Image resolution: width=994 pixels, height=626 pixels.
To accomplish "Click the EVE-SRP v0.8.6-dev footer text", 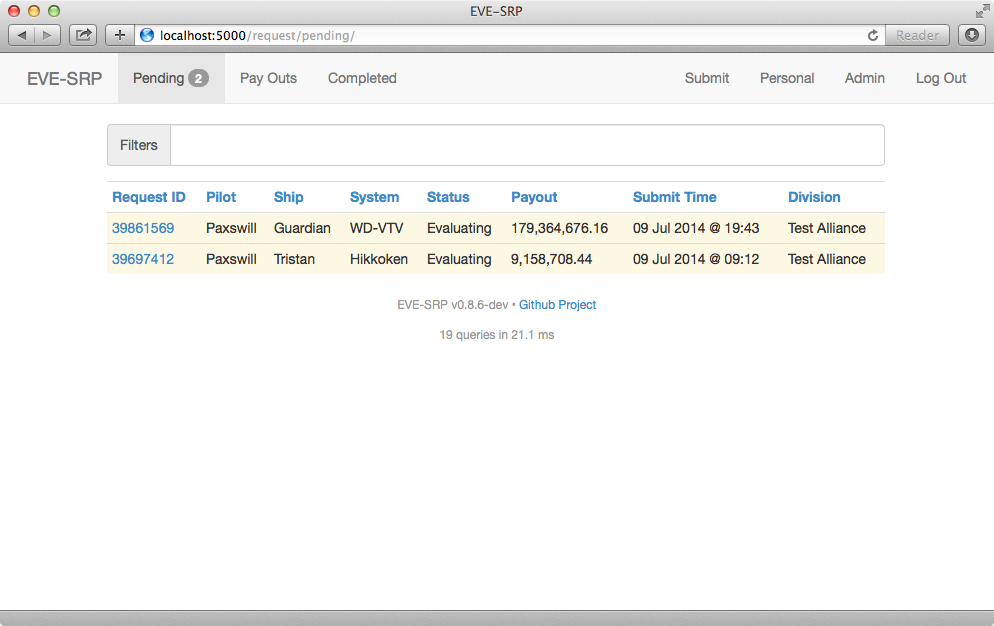I will [x=453, y=305].
